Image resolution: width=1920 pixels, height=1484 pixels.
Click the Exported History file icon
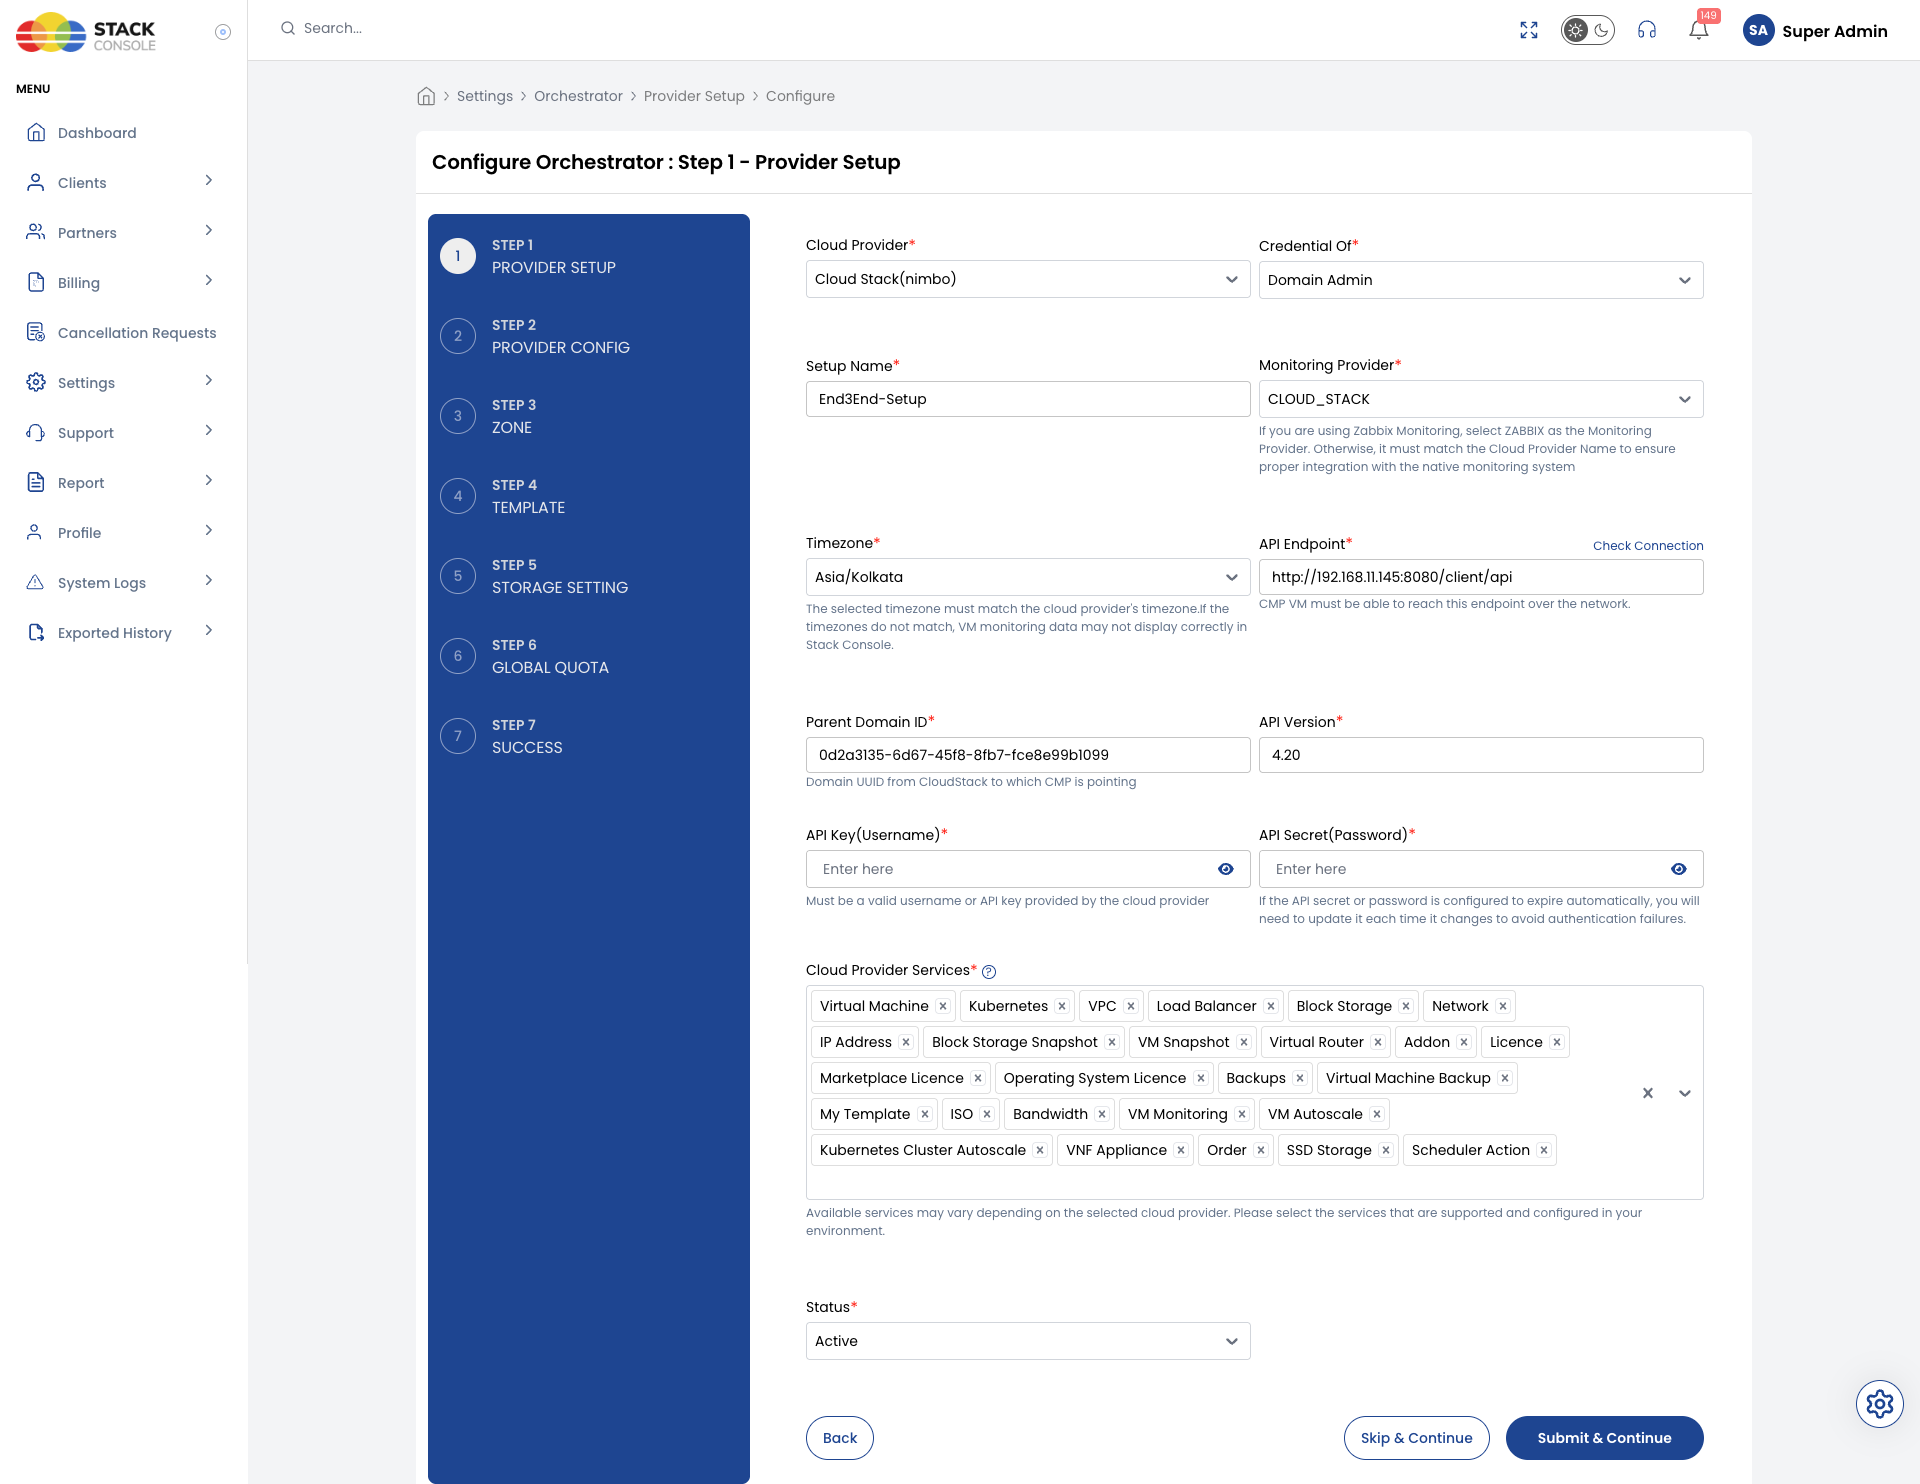(x=36, y=632)
